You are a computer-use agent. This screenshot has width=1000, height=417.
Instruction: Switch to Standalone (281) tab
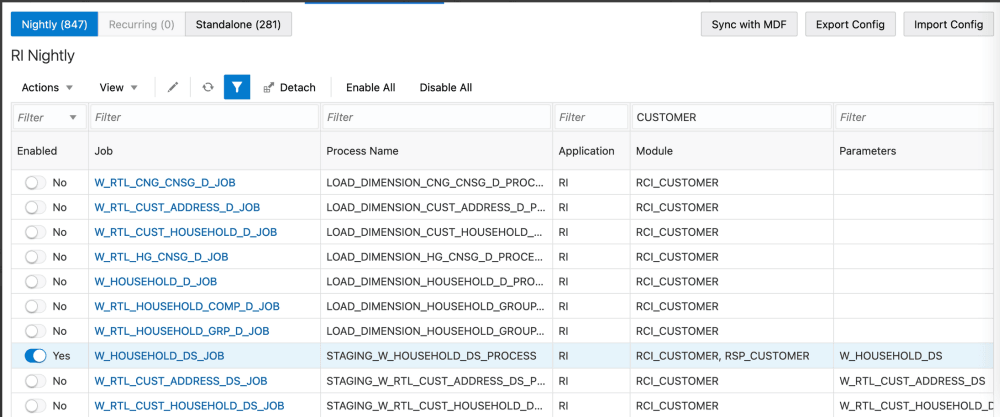click(238, 25)
